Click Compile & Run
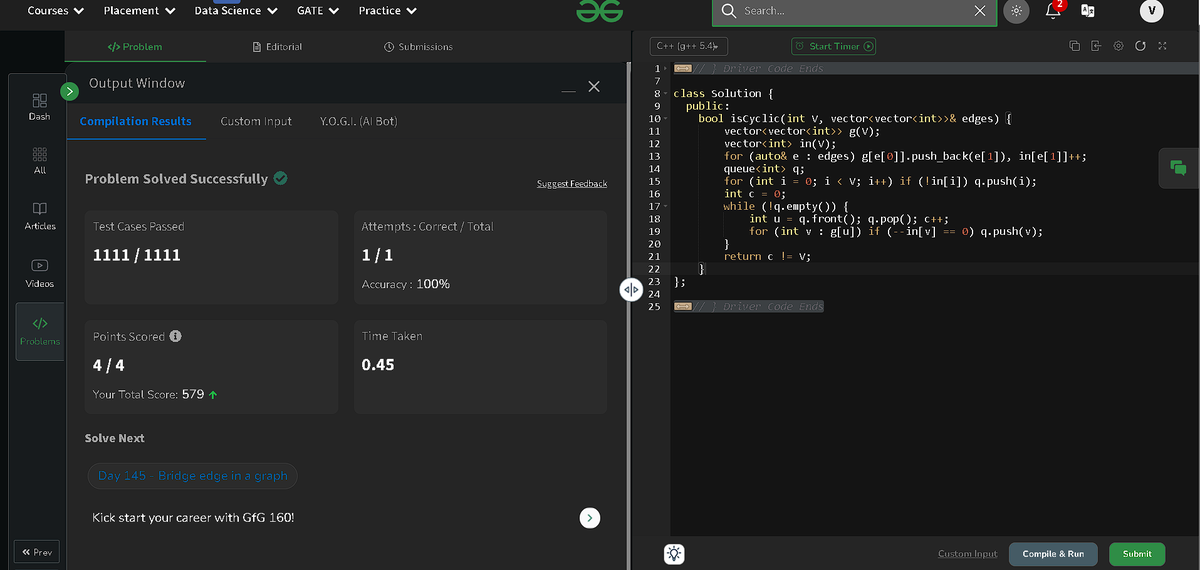The width and height of the screenshot is (1200, 570). pyautogui.click(x=1053, y=553)
